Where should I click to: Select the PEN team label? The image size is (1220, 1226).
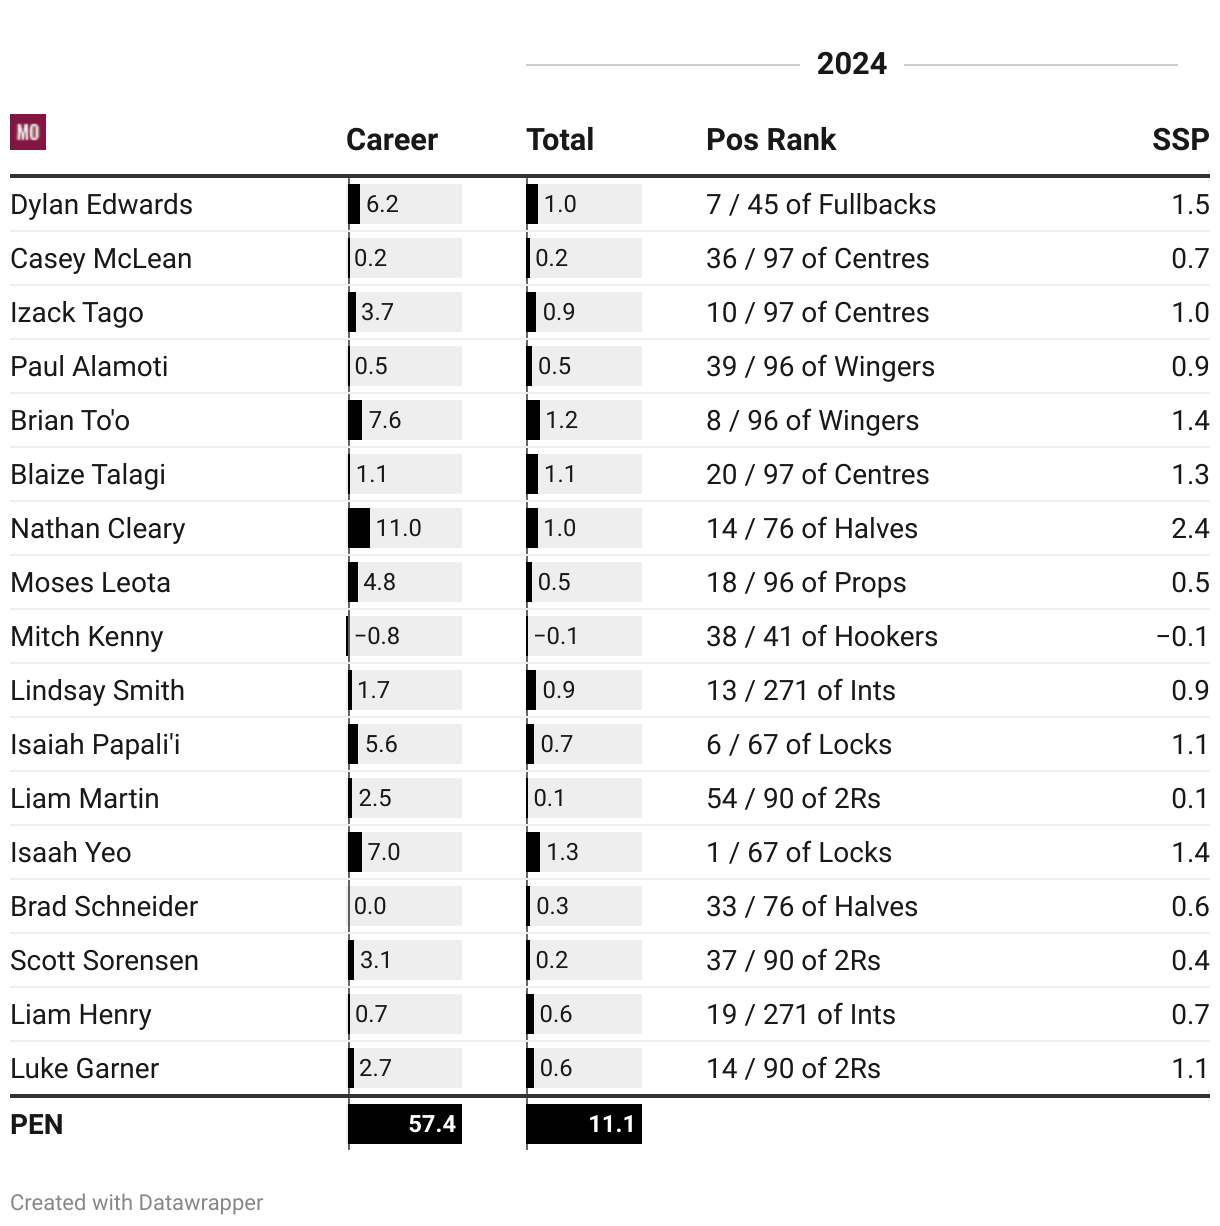[x=37, y=1124]
